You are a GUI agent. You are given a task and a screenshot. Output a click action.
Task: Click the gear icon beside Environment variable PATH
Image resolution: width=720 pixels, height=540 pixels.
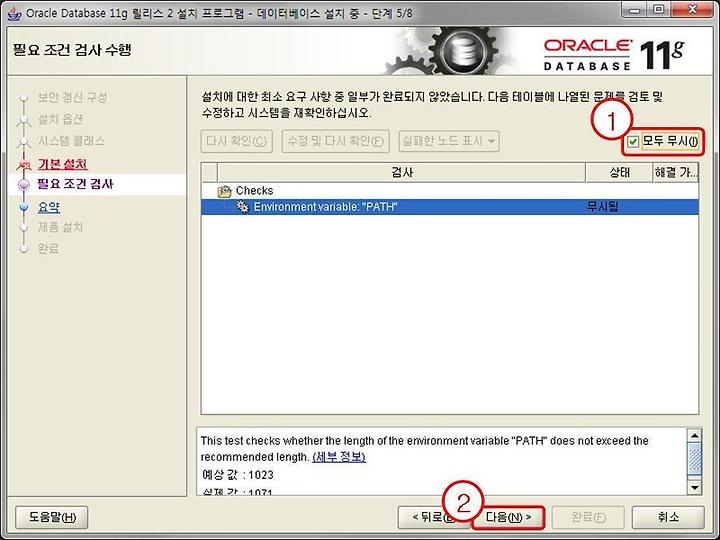tap(242, 207)
